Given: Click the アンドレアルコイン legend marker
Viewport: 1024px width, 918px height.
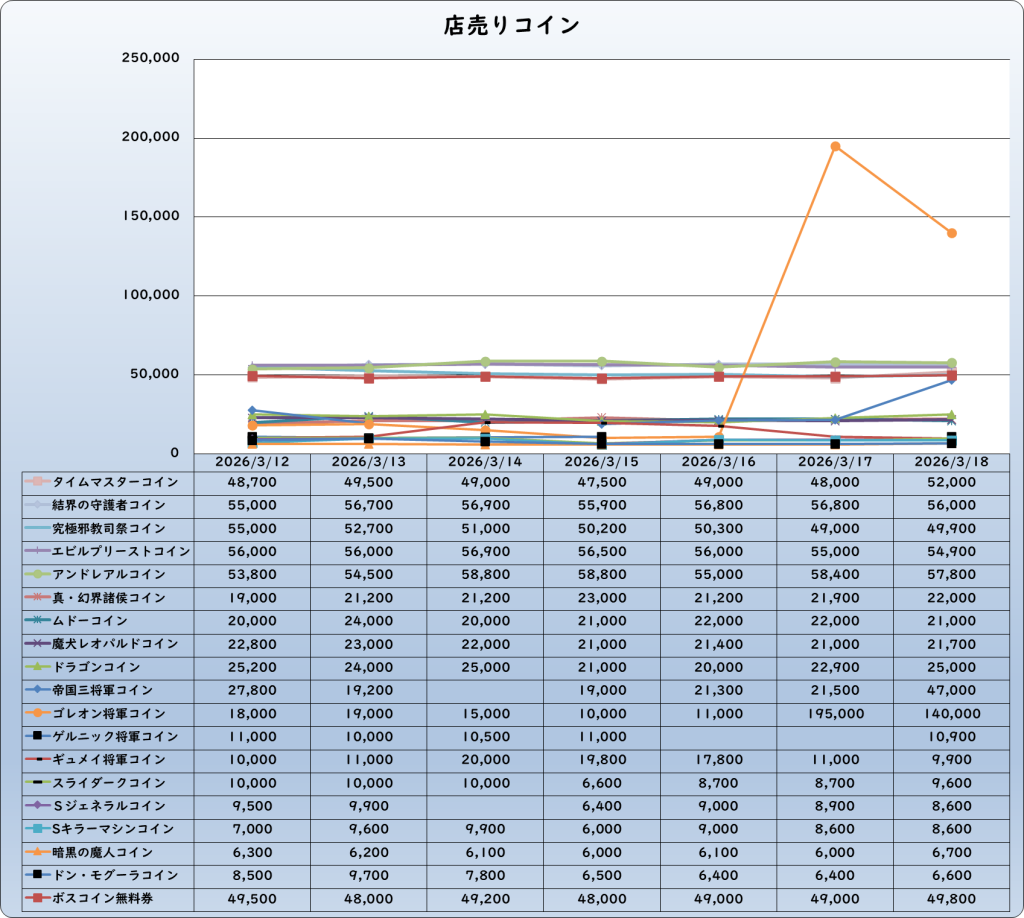Looking at the screenshot, I should 37,575.
